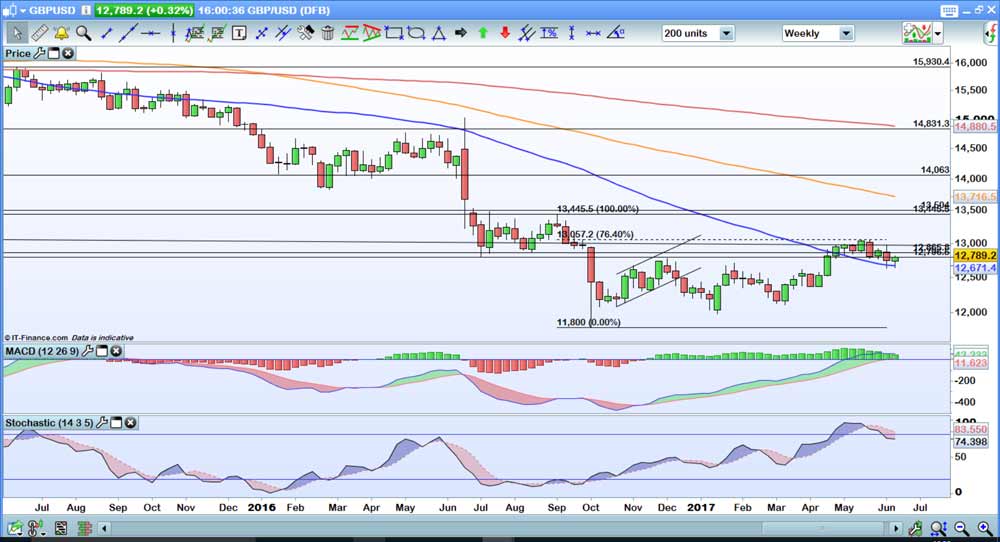
Task: Select the extended trend line tool
Action: pos(128,33)
